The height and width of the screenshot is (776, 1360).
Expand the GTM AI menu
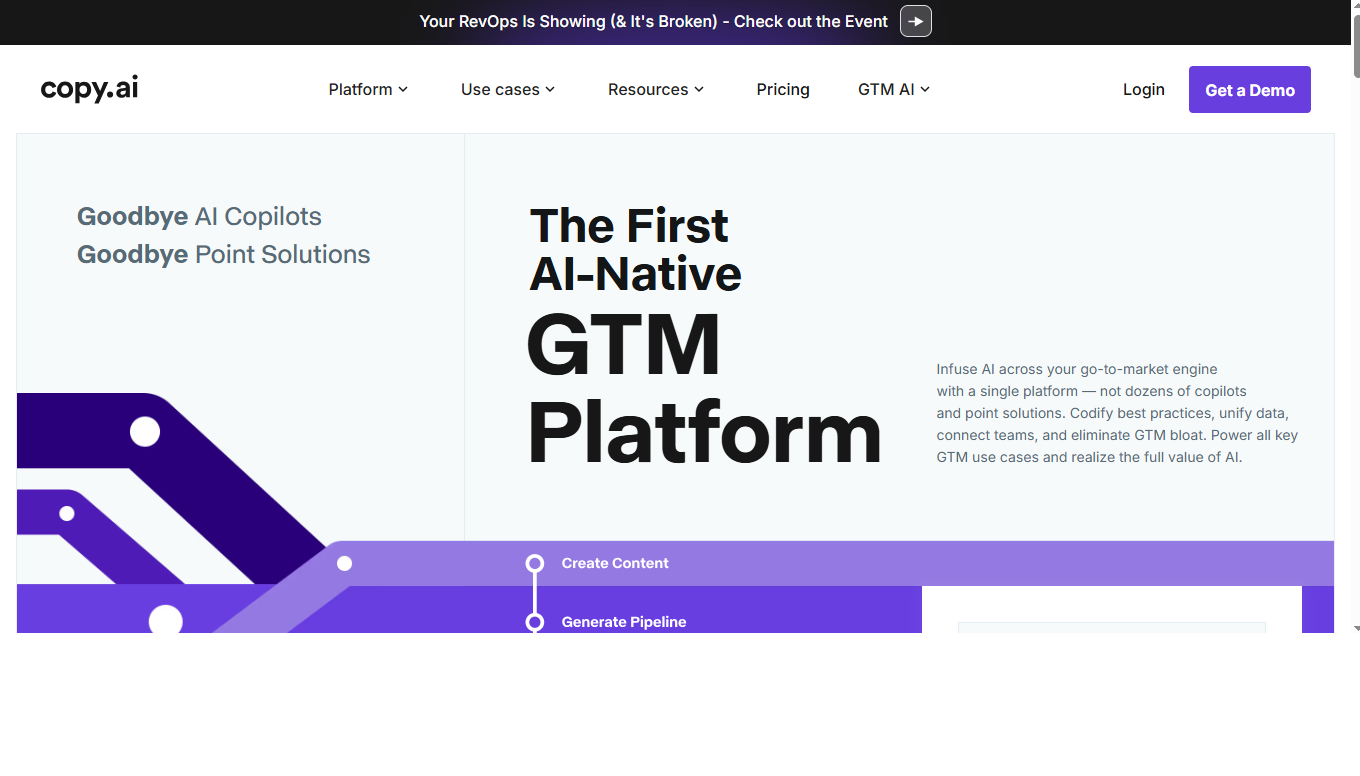(x=894, y=89)
